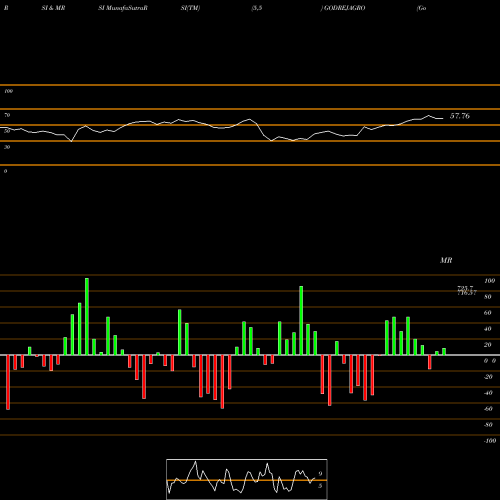Click the RSI axis label 50
The height and width of the screenshot is (500, 500).
[7, 131]
